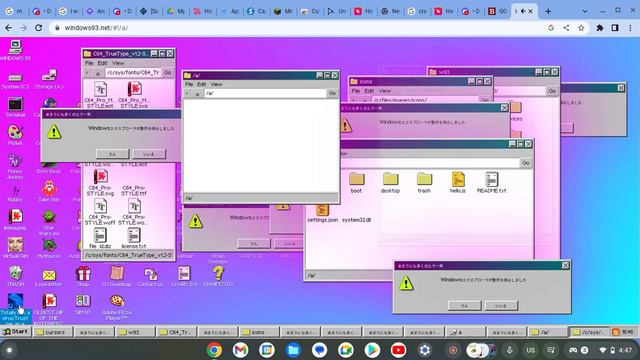Select the README.txt file

tap(492, 182)
